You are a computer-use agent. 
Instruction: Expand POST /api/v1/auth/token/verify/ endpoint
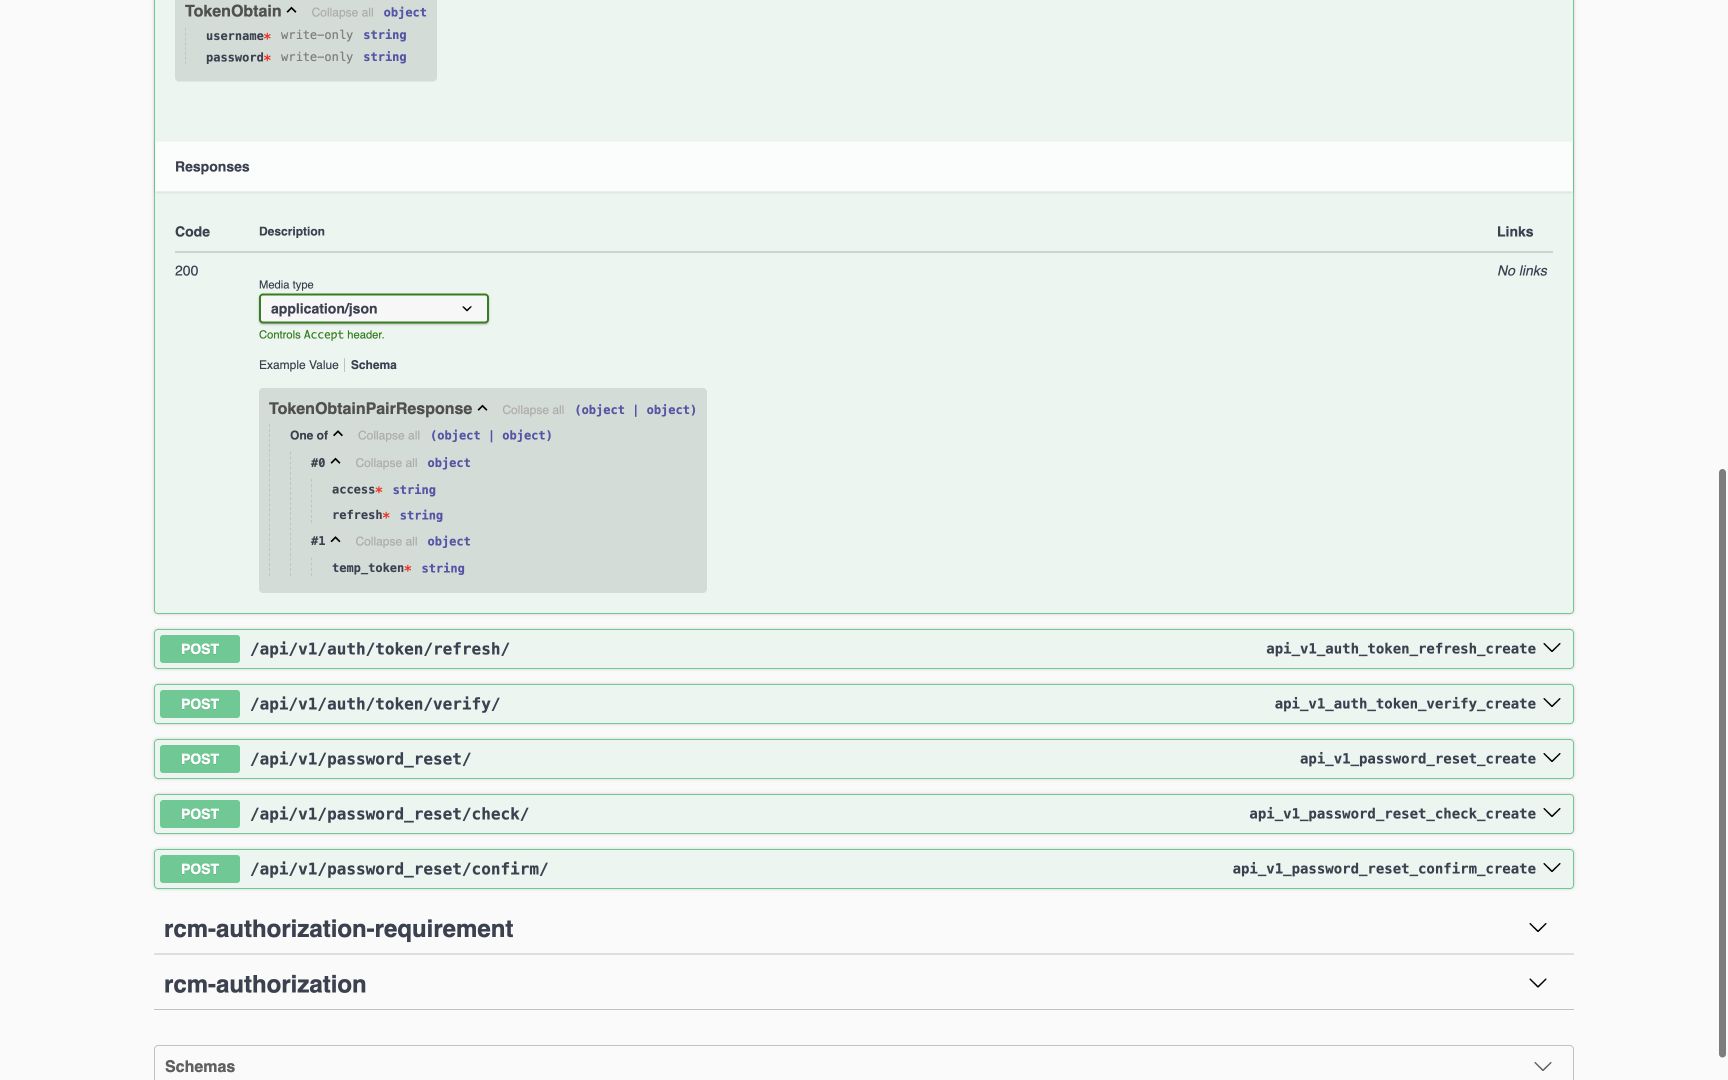click(x=863, y=704)
